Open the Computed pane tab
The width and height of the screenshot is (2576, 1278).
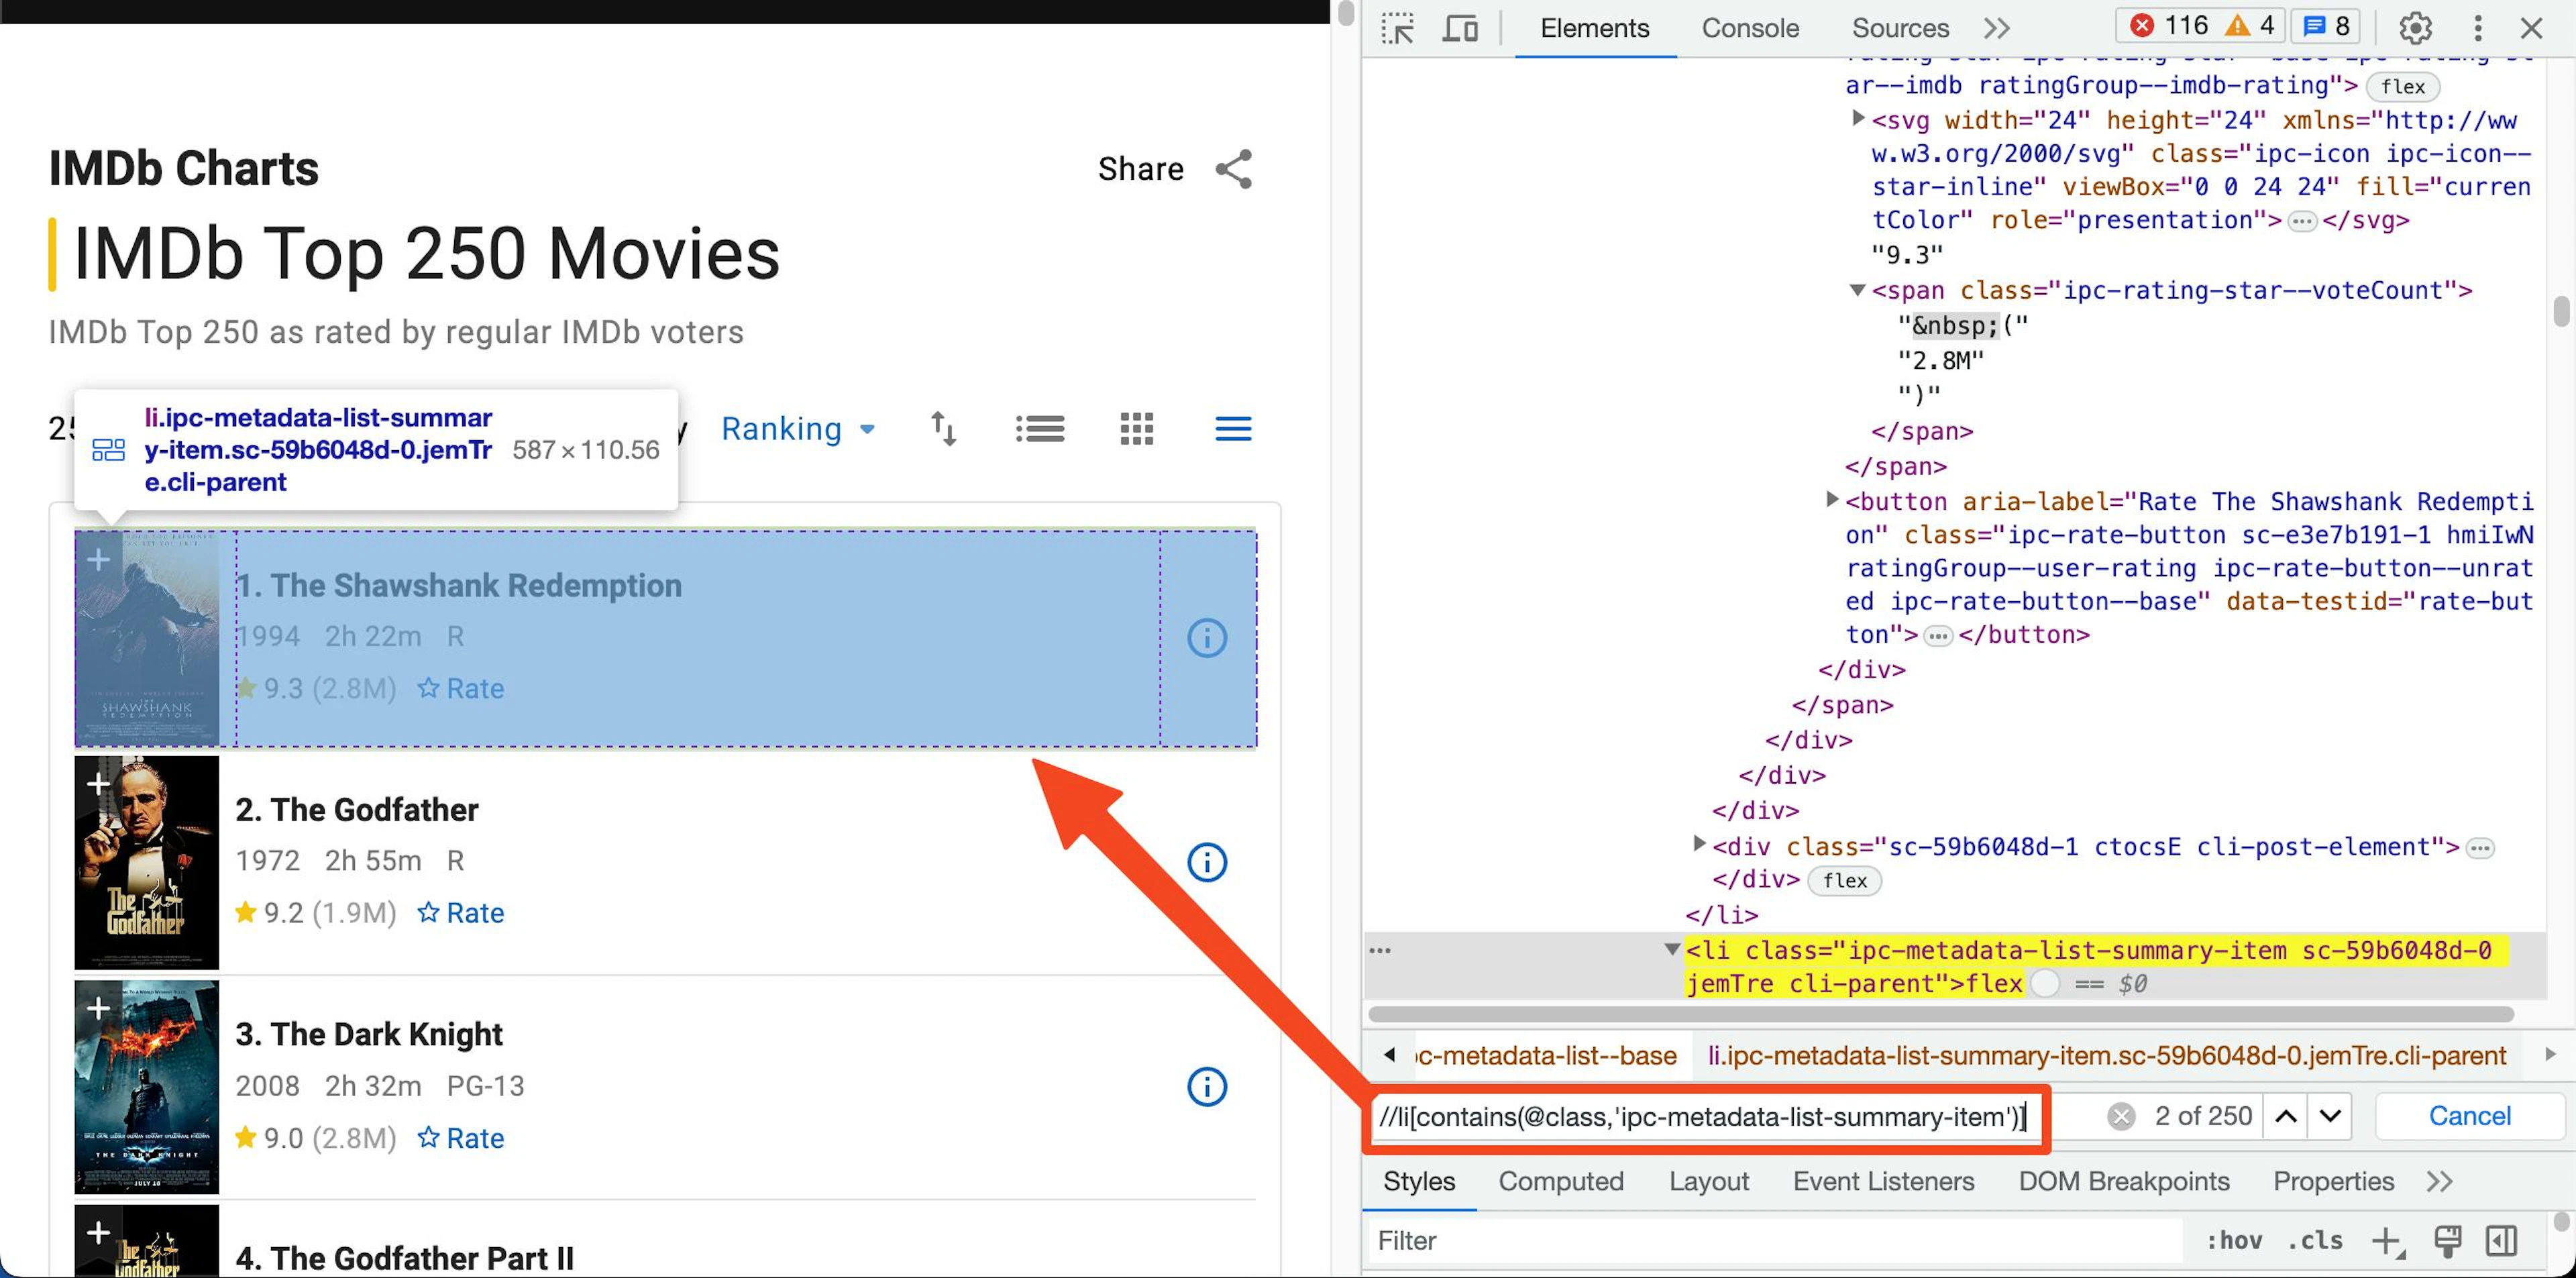1560,1181
